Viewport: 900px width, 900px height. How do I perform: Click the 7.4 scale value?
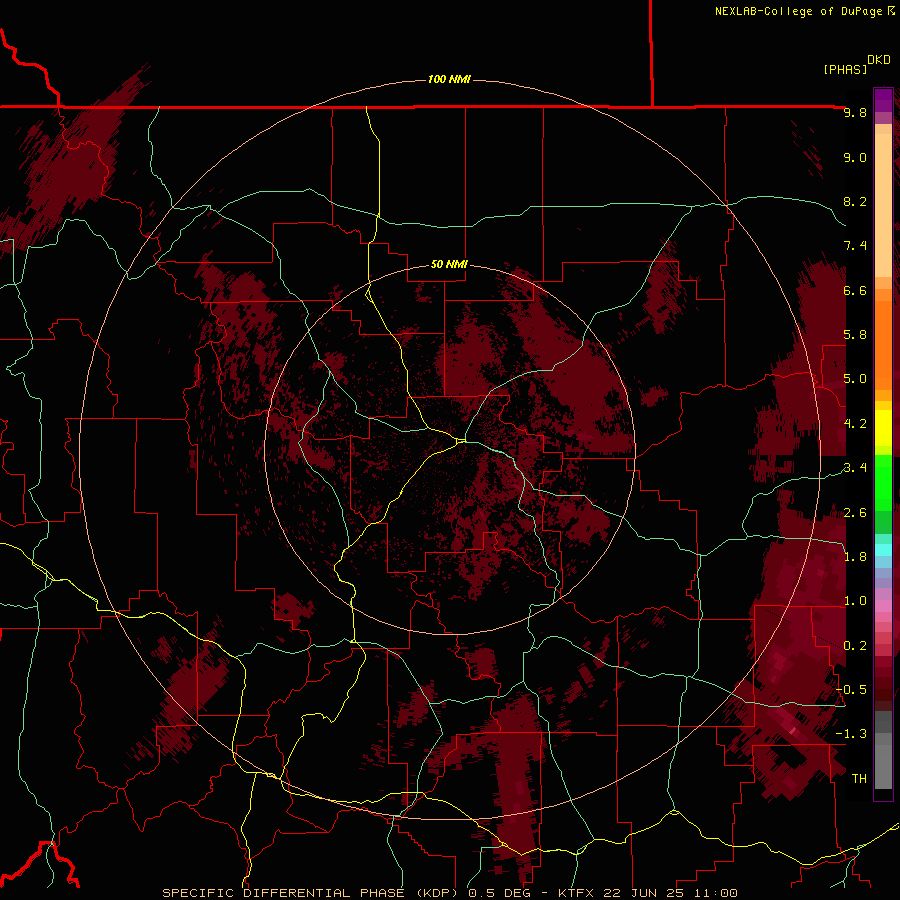855,246
